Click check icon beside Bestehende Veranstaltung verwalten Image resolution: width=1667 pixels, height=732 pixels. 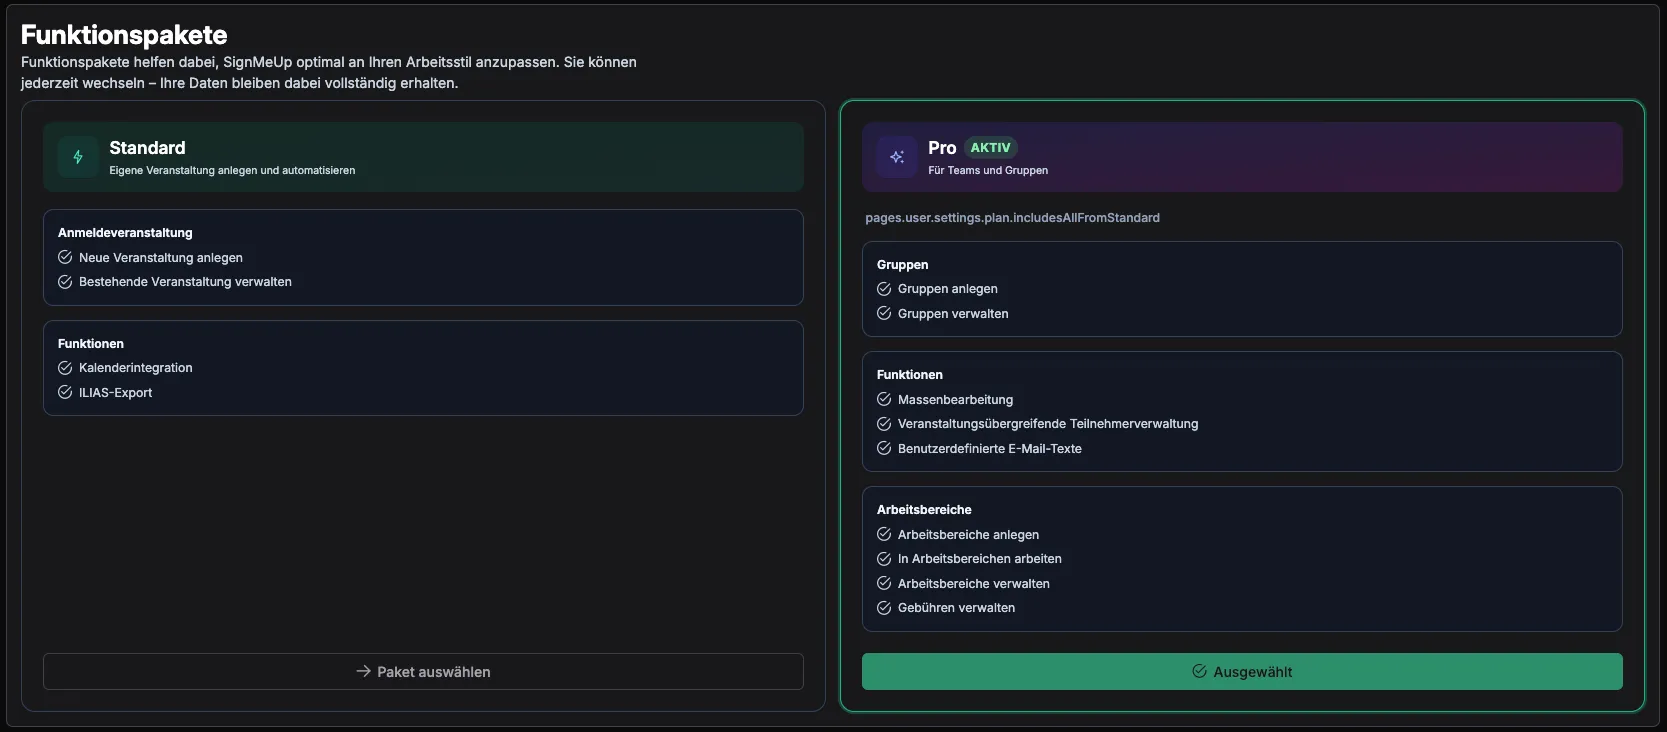(x=65, y=282)
